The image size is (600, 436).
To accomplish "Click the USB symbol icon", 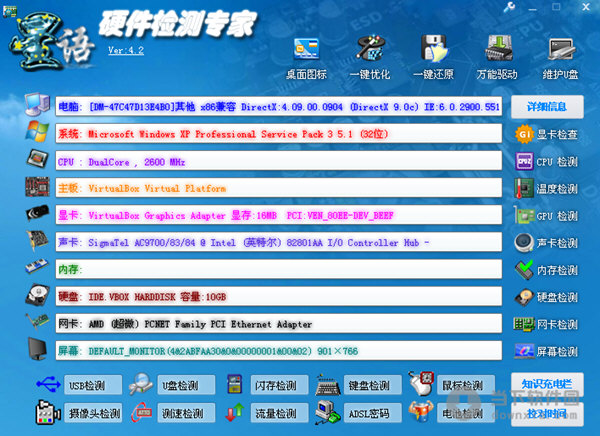I will [49, 384].
